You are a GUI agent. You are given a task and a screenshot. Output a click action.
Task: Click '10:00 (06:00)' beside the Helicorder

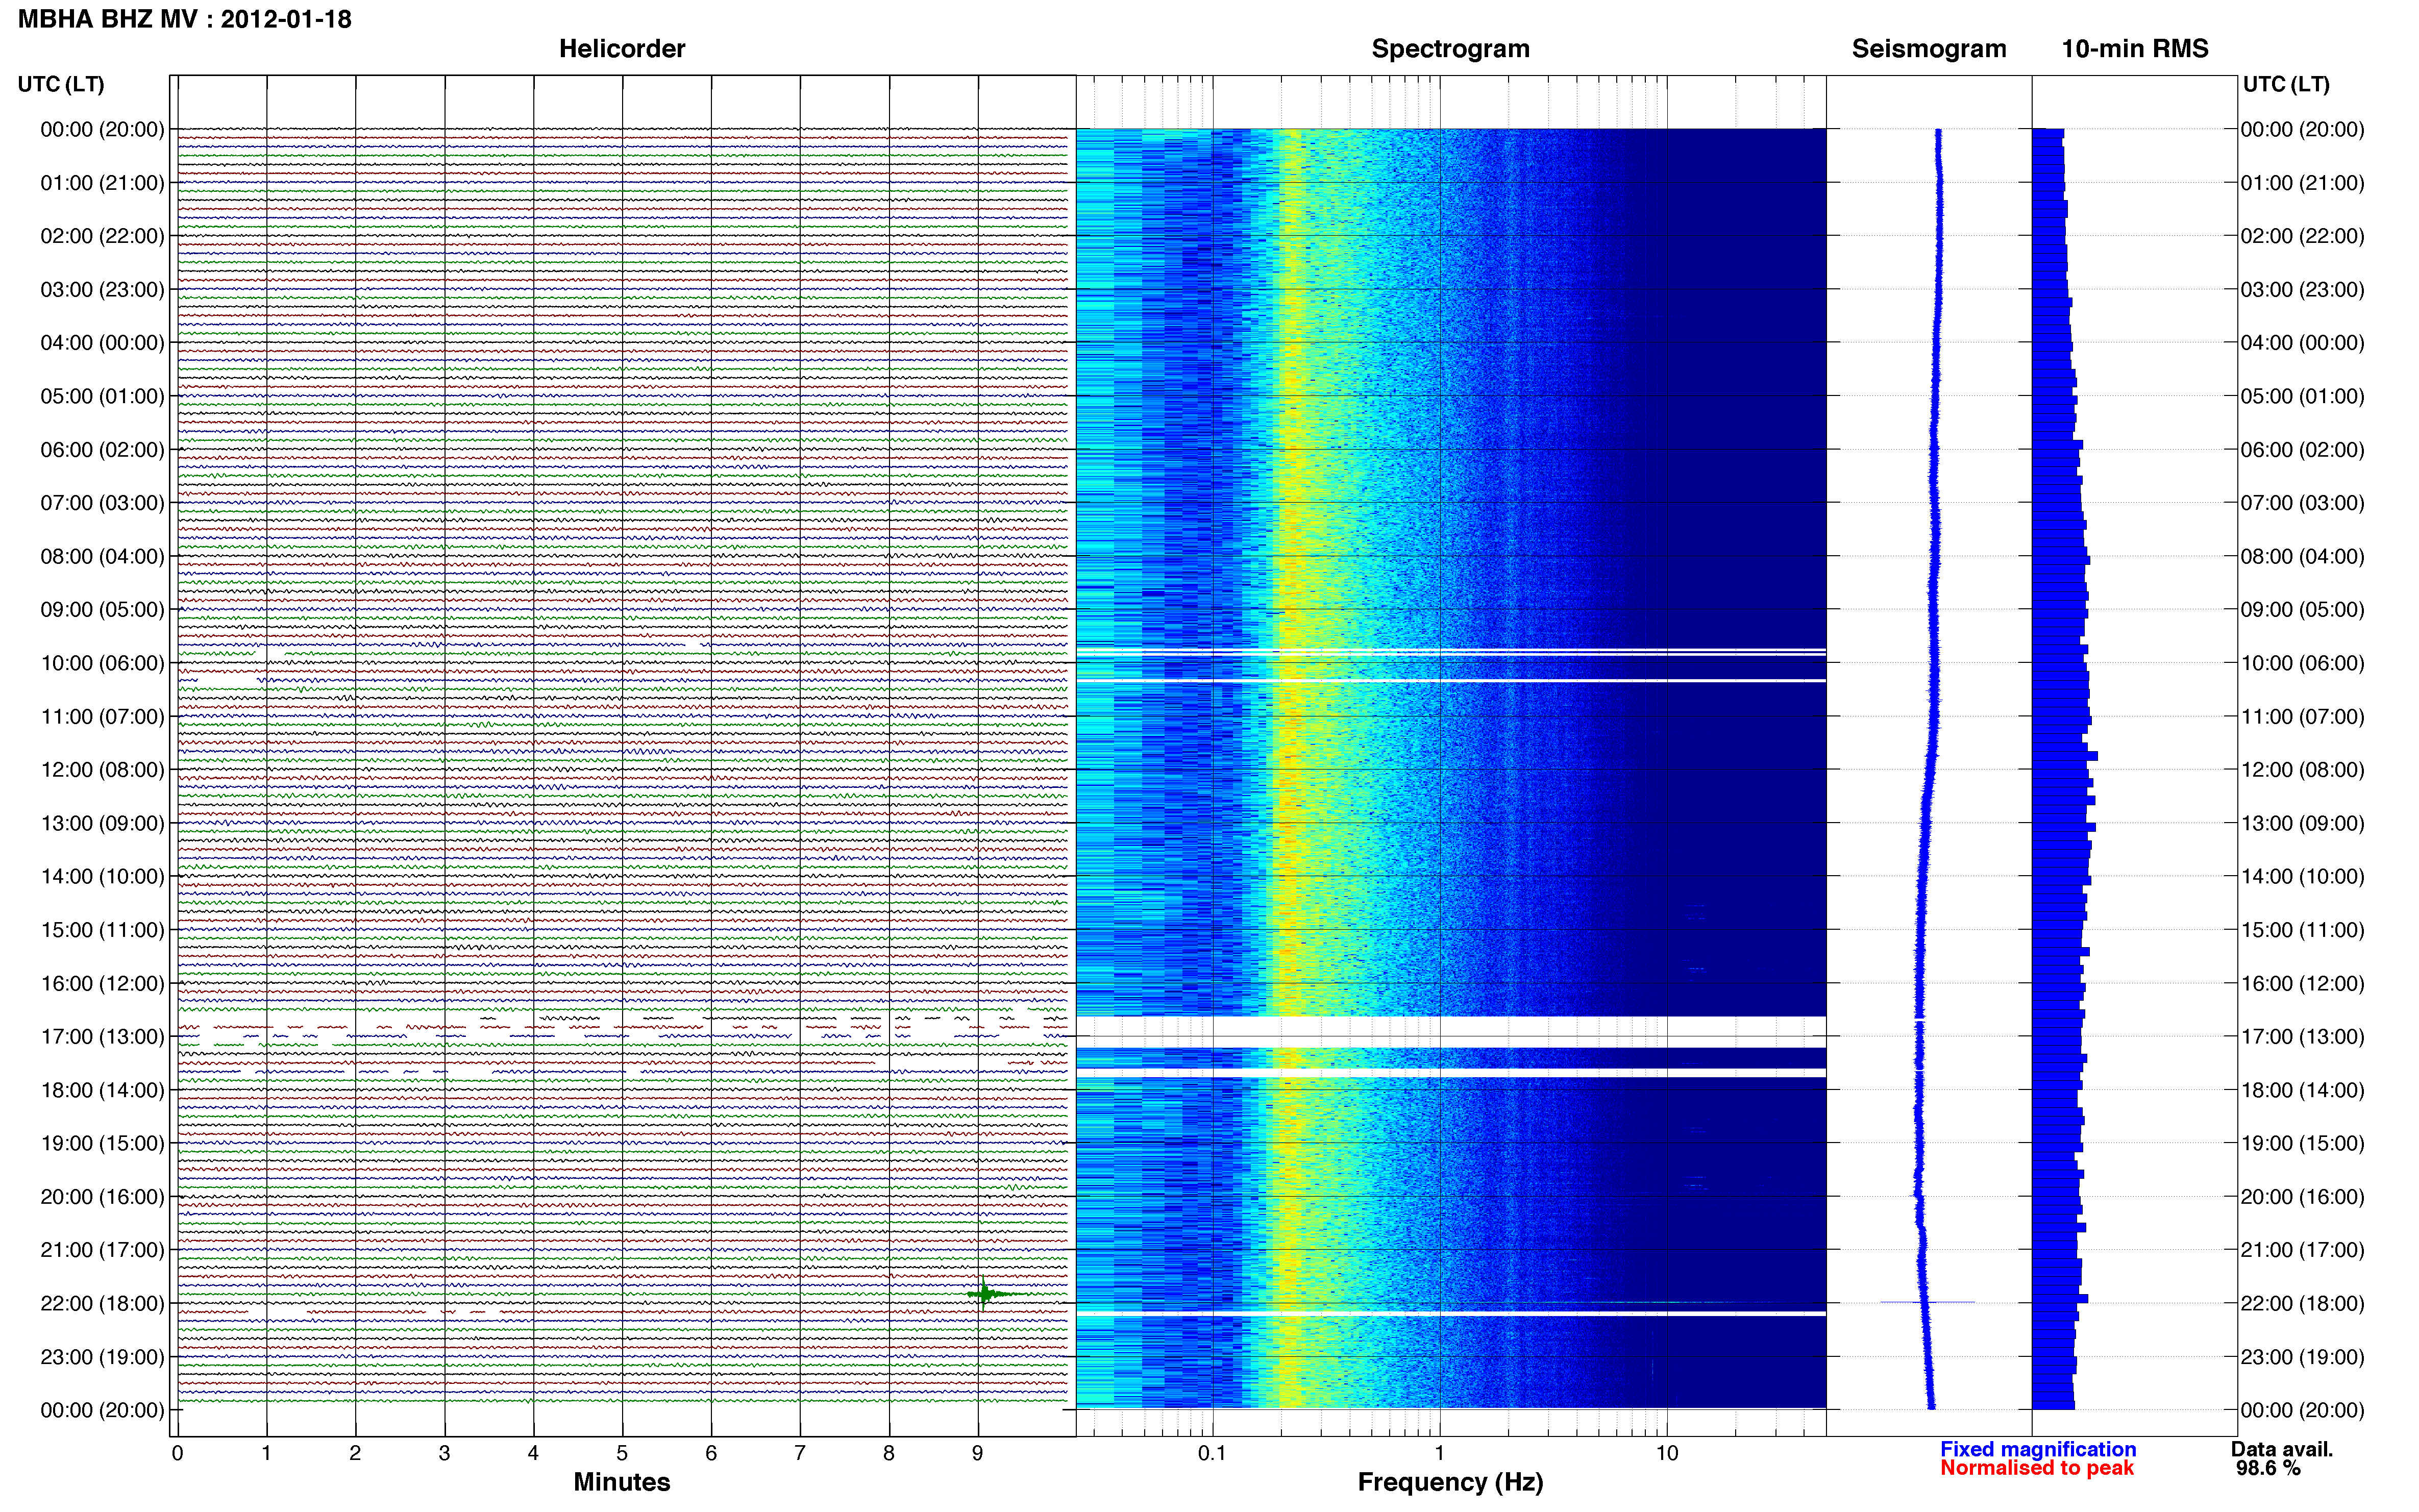click(102, 663)
